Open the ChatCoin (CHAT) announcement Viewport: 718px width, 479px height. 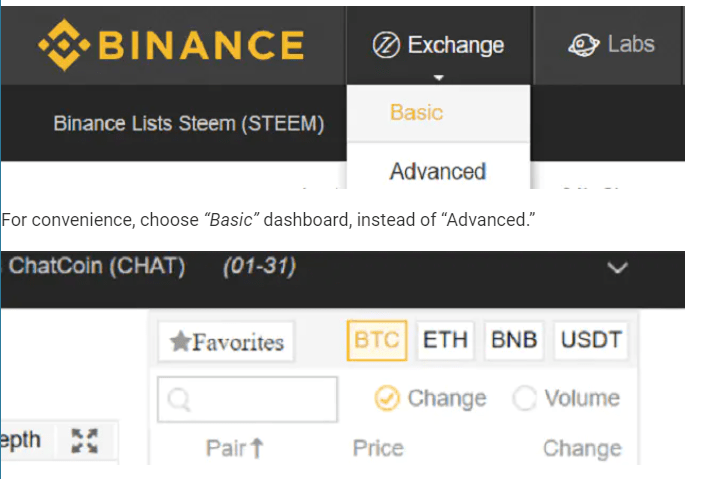click(97, 266)
